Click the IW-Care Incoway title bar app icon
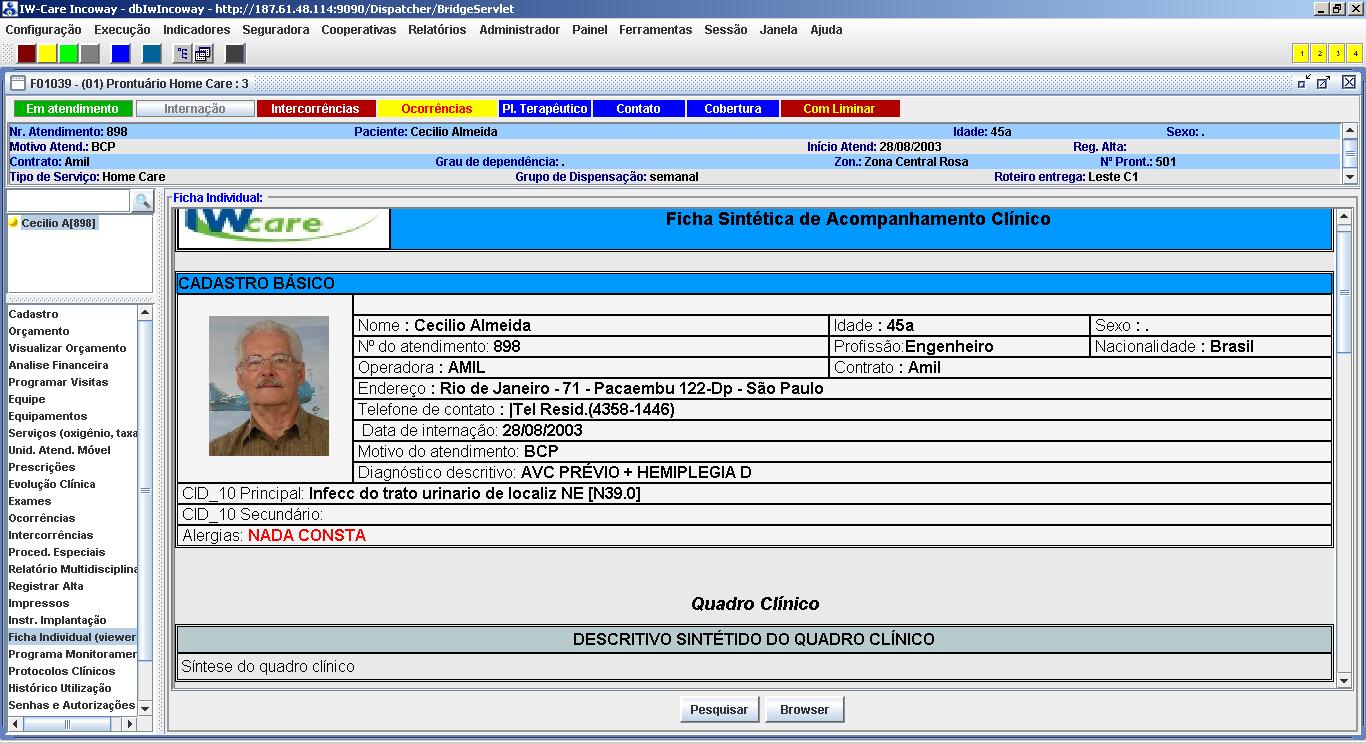The height and width of the screenshot is (744, 1366). click(10, 8)
